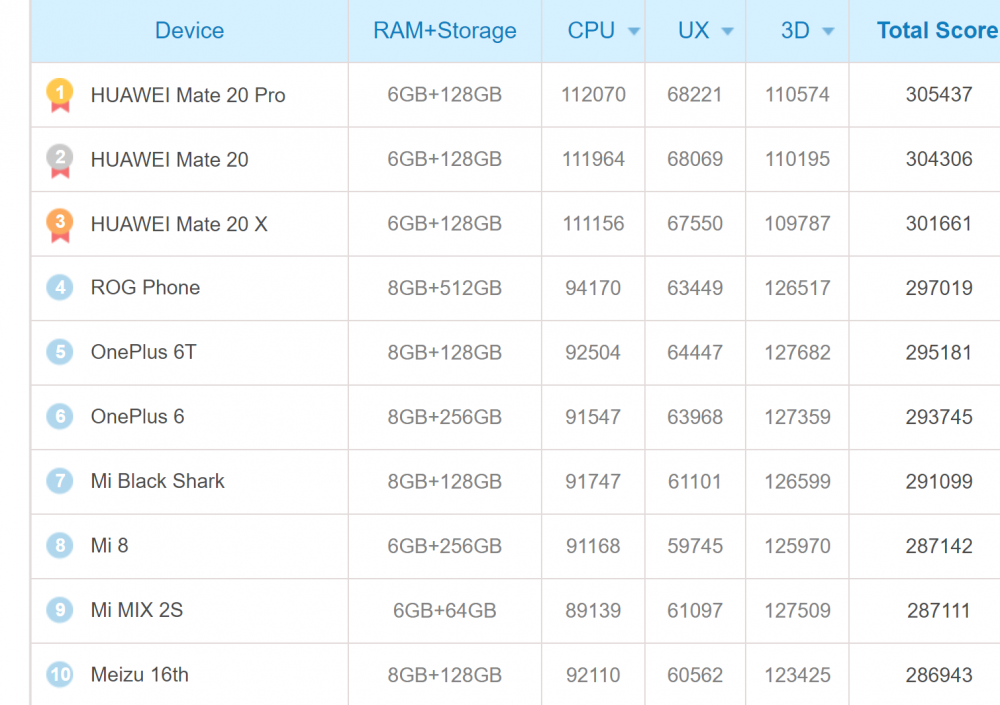Click the 3D header label
The height and width of the screenshot is (705, 1000).
click(795, 31)
